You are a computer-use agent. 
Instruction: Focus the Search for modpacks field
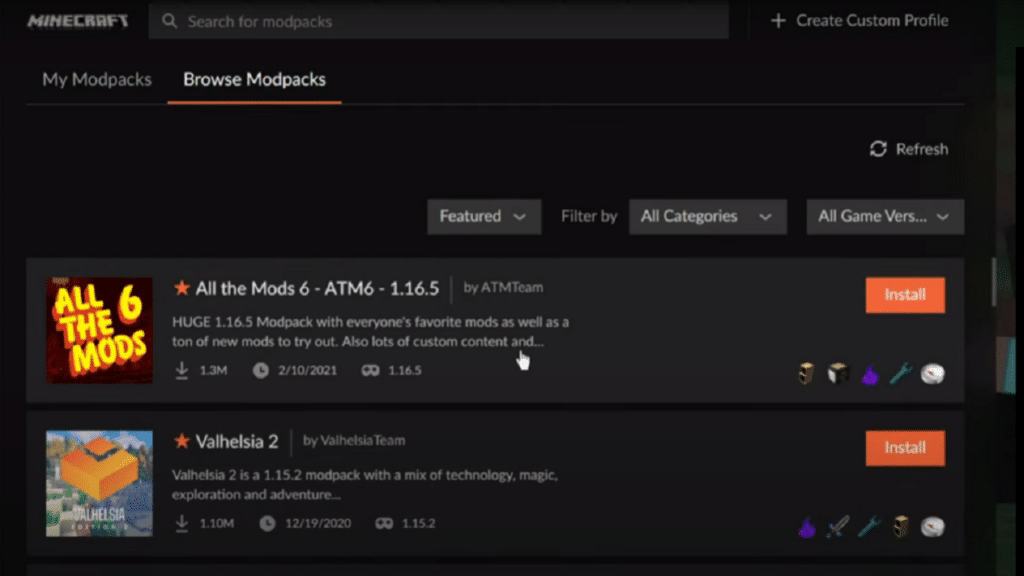tap(450, 21)
